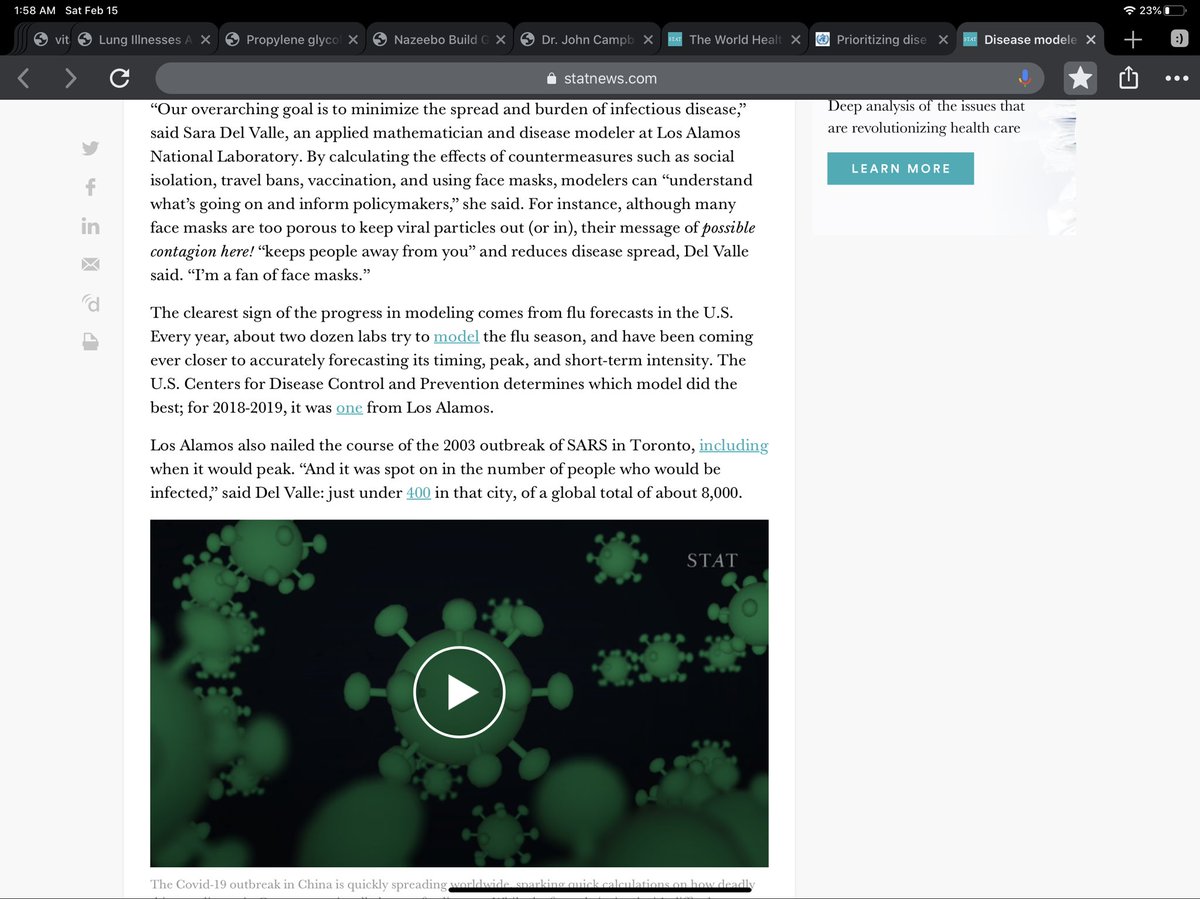Open the doximity share icon

point(90,303)
